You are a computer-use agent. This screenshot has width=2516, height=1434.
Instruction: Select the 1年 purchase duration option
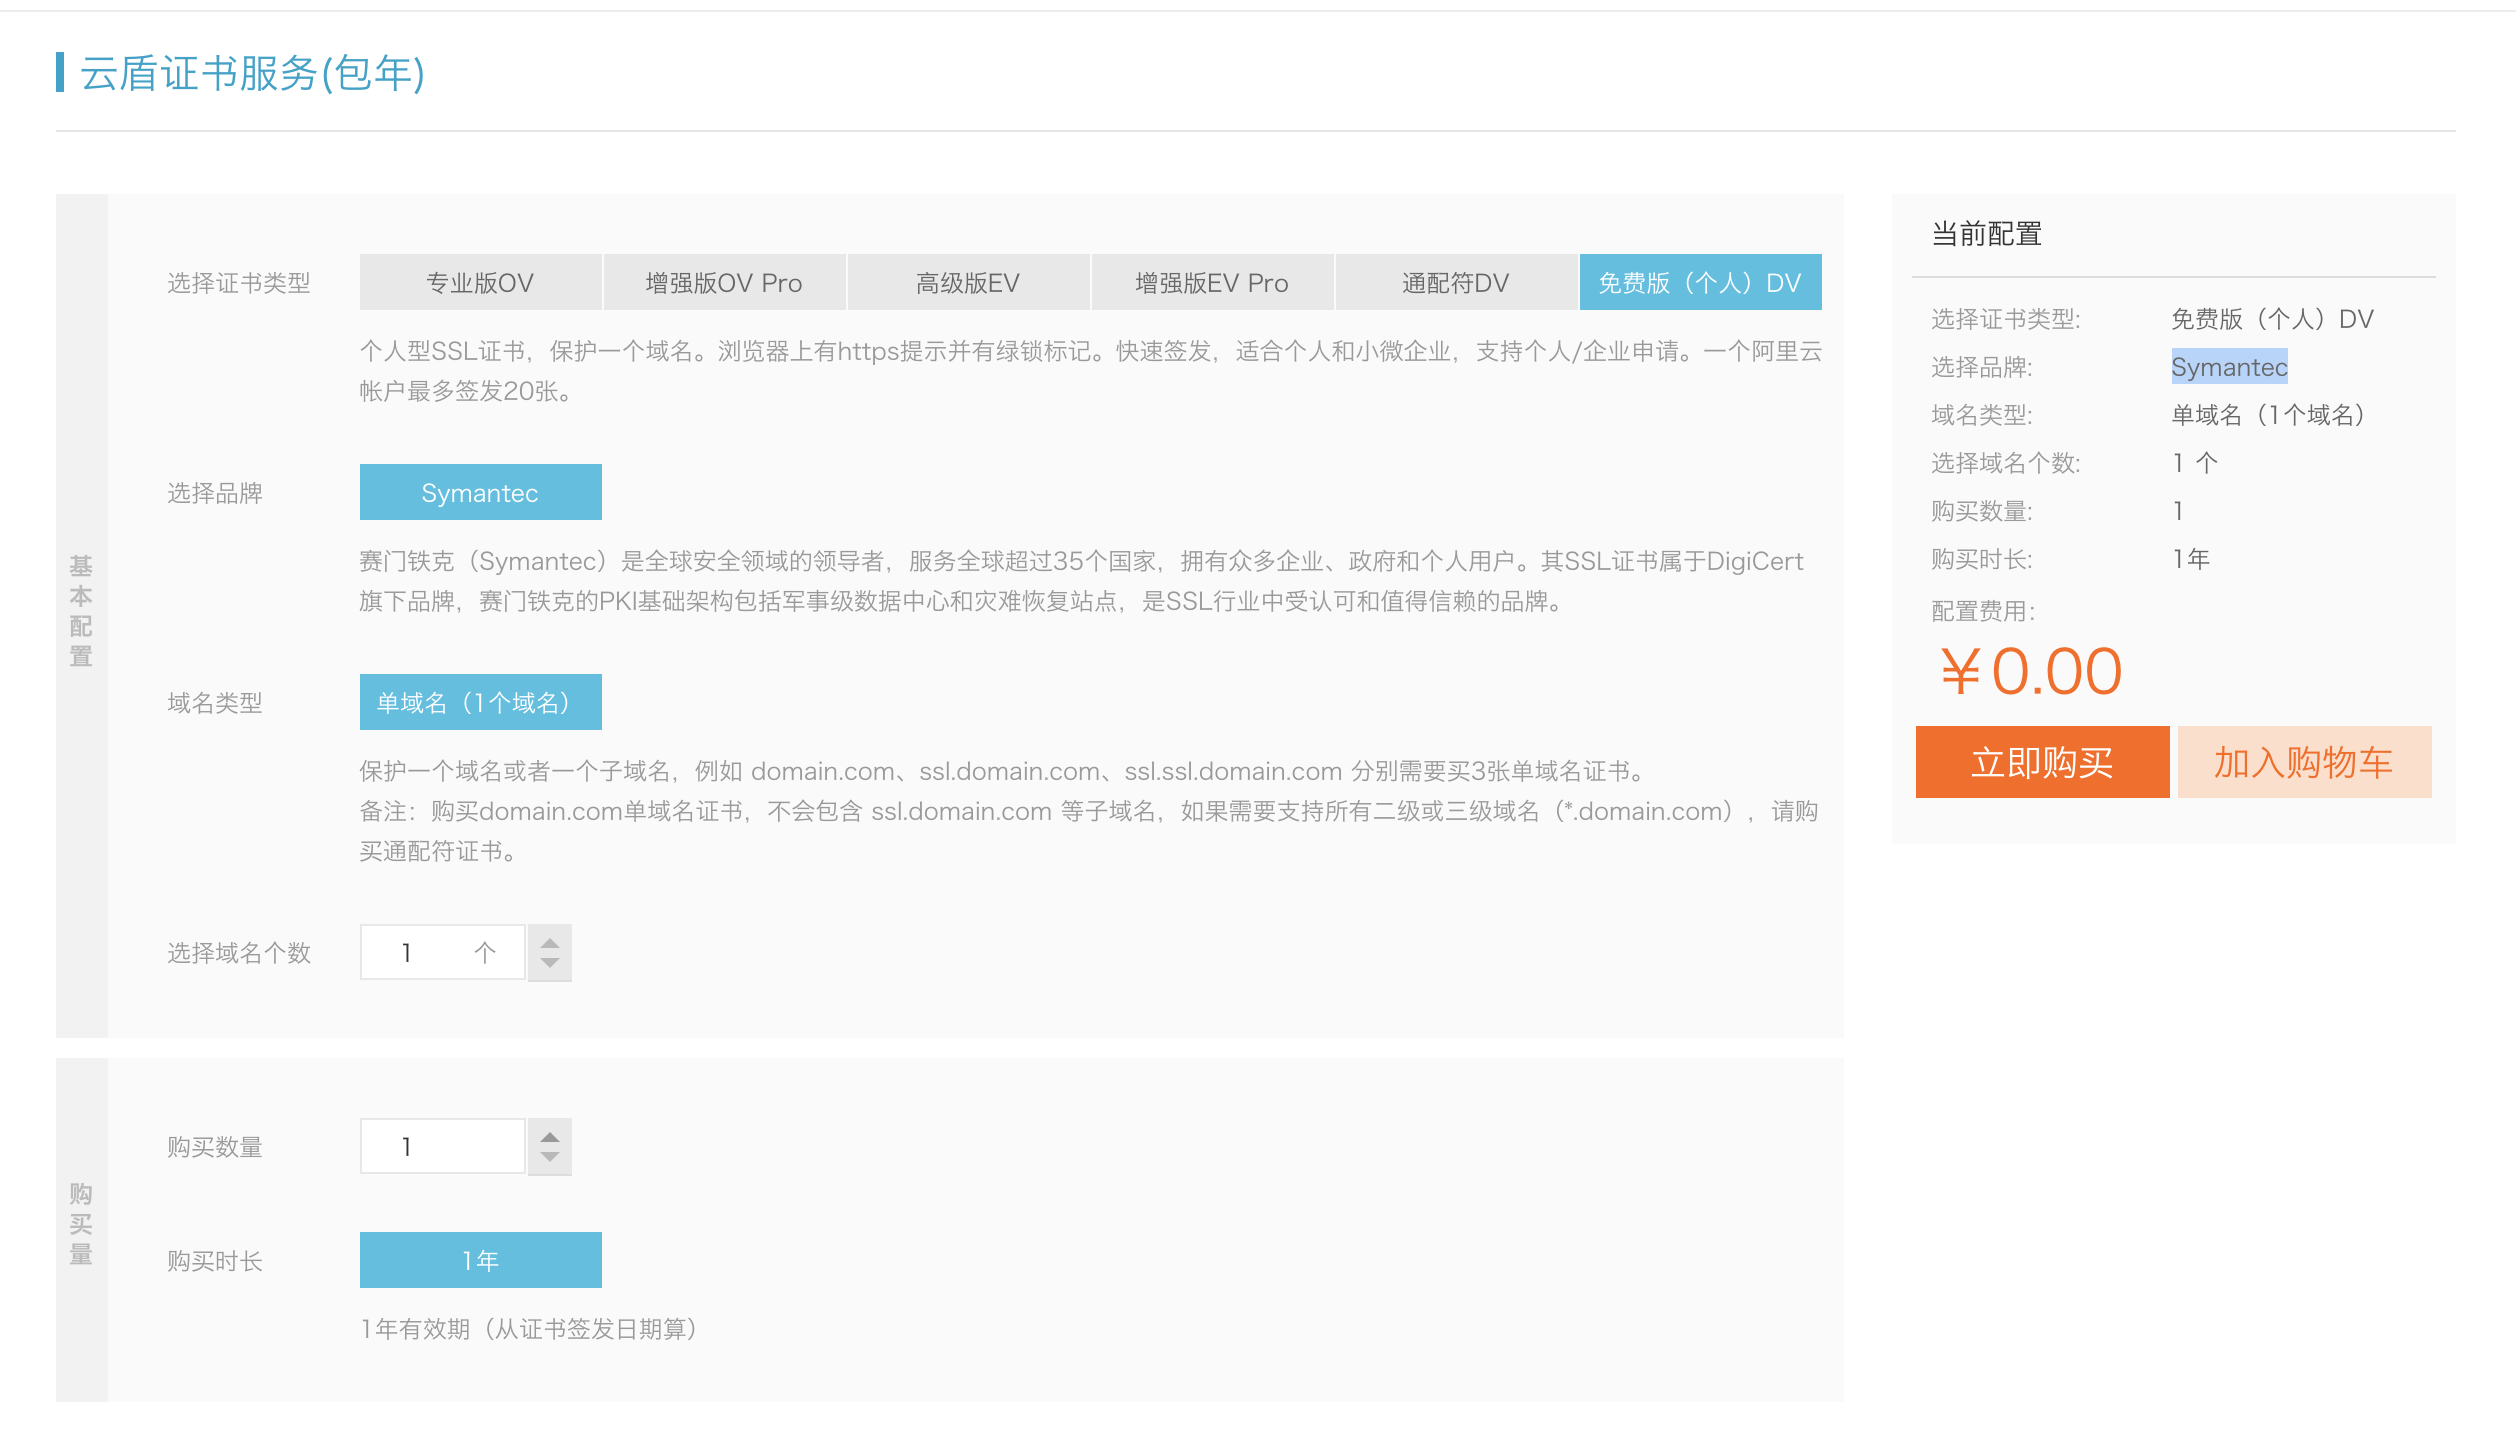(480, 1261)
